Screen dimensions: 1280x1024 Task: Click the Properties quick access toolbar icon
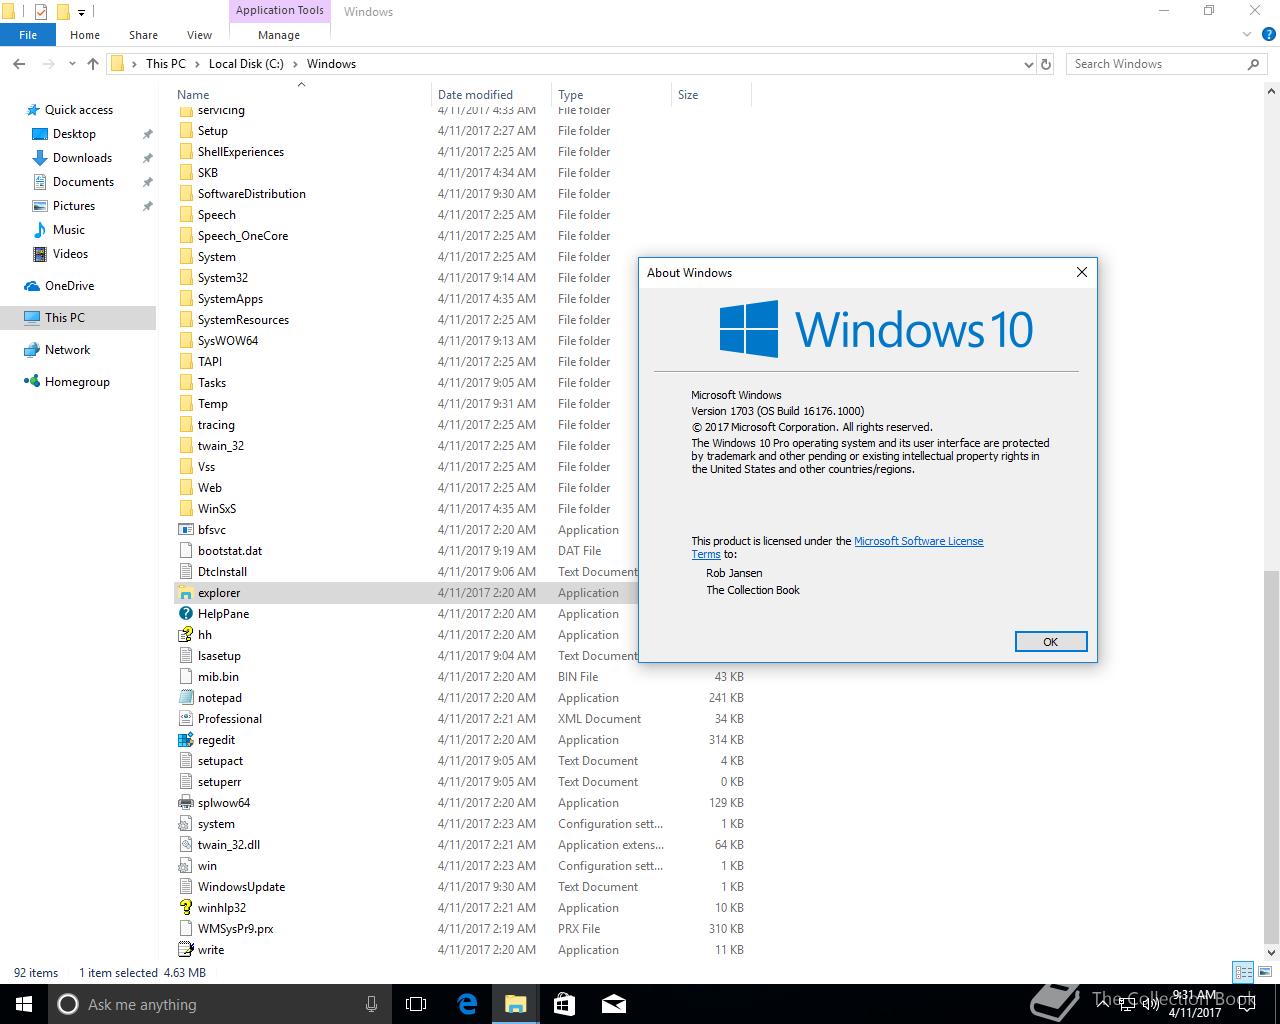(x=41, y=12)
